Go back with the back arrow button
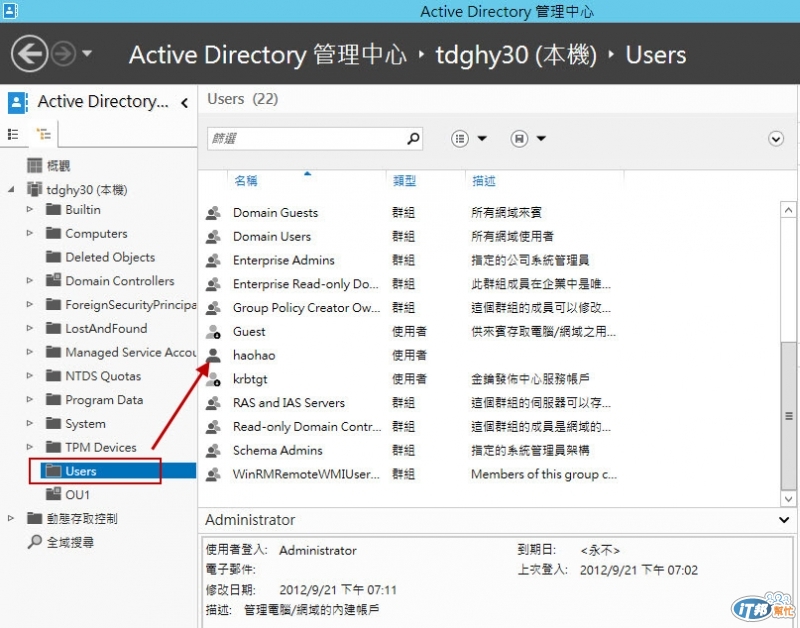This screenshot has width=800, height=628. click(29, 54)
